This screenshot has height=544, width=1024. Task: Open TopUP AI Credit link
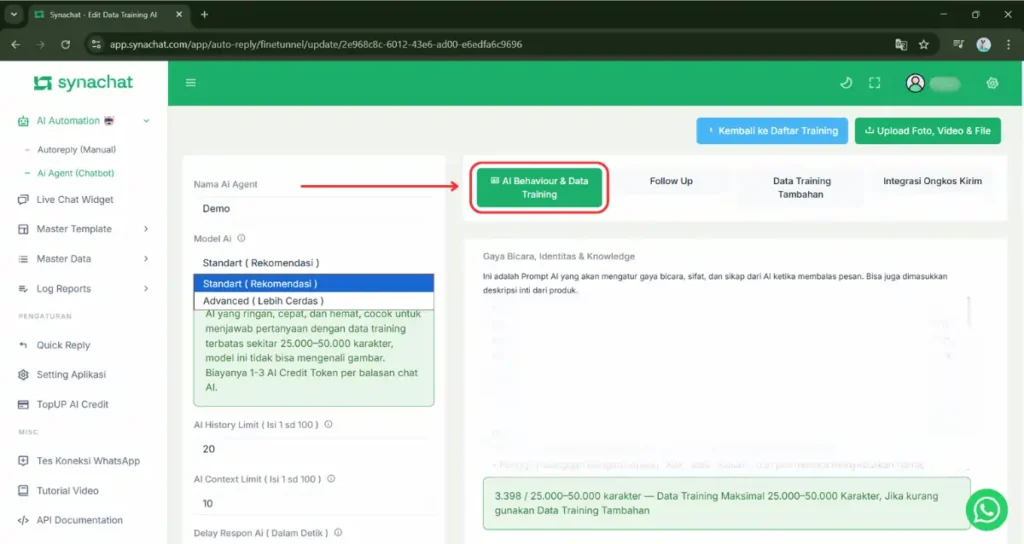tap(72, 404)
